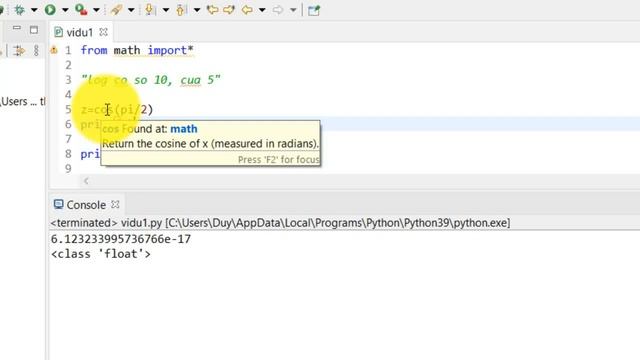
Task: Select the vidu1 editor tab
Action: pos(80,32)
